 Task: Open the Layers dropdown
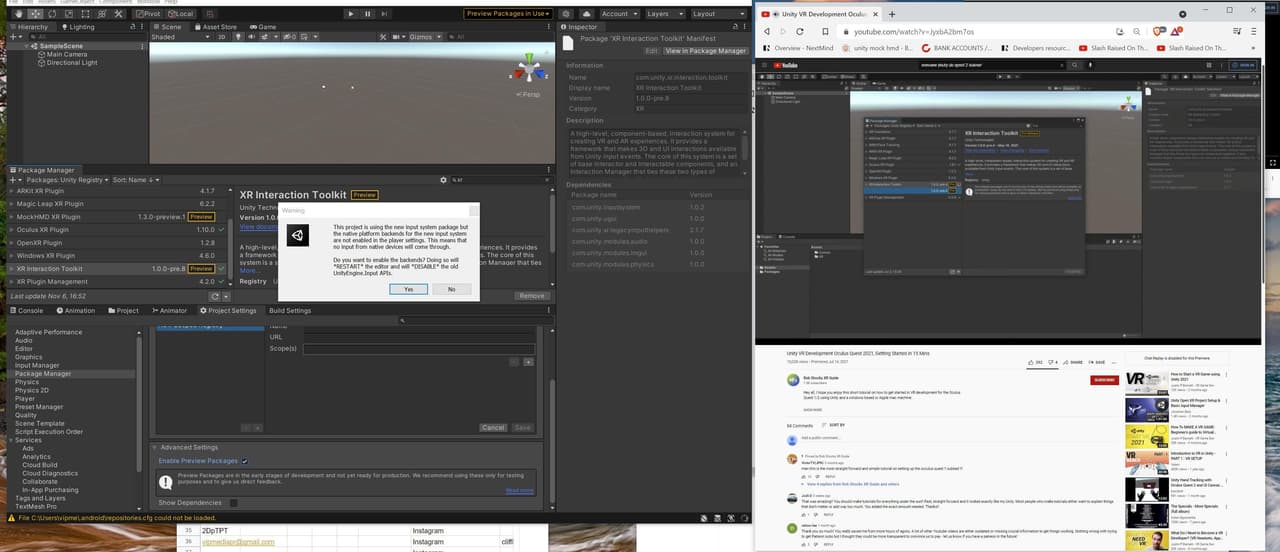[x=663, y=14]
